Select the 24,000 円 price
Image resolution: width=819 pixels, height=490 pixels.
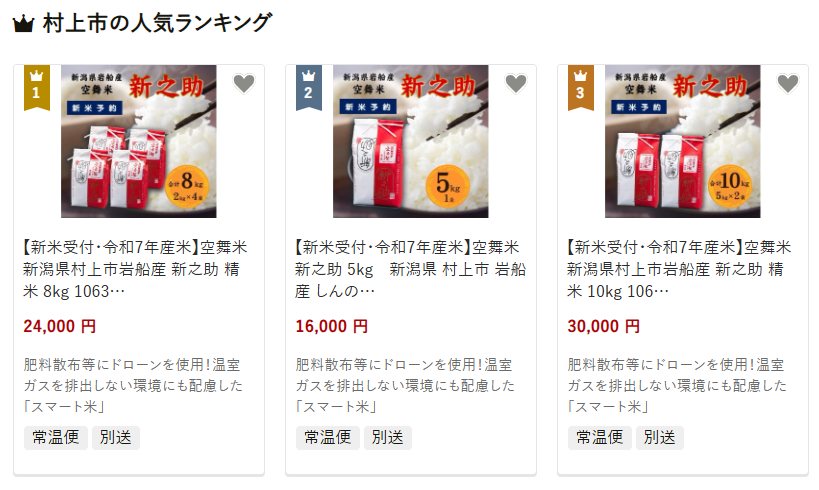[60, 326]
